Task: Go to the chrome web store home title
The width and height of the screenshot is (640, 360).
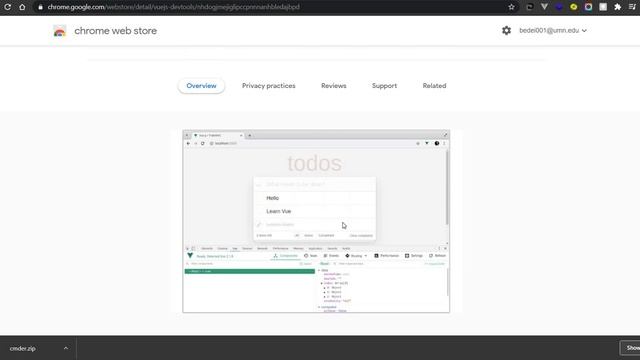Action: pyautogui.click(x=116, y=31)
